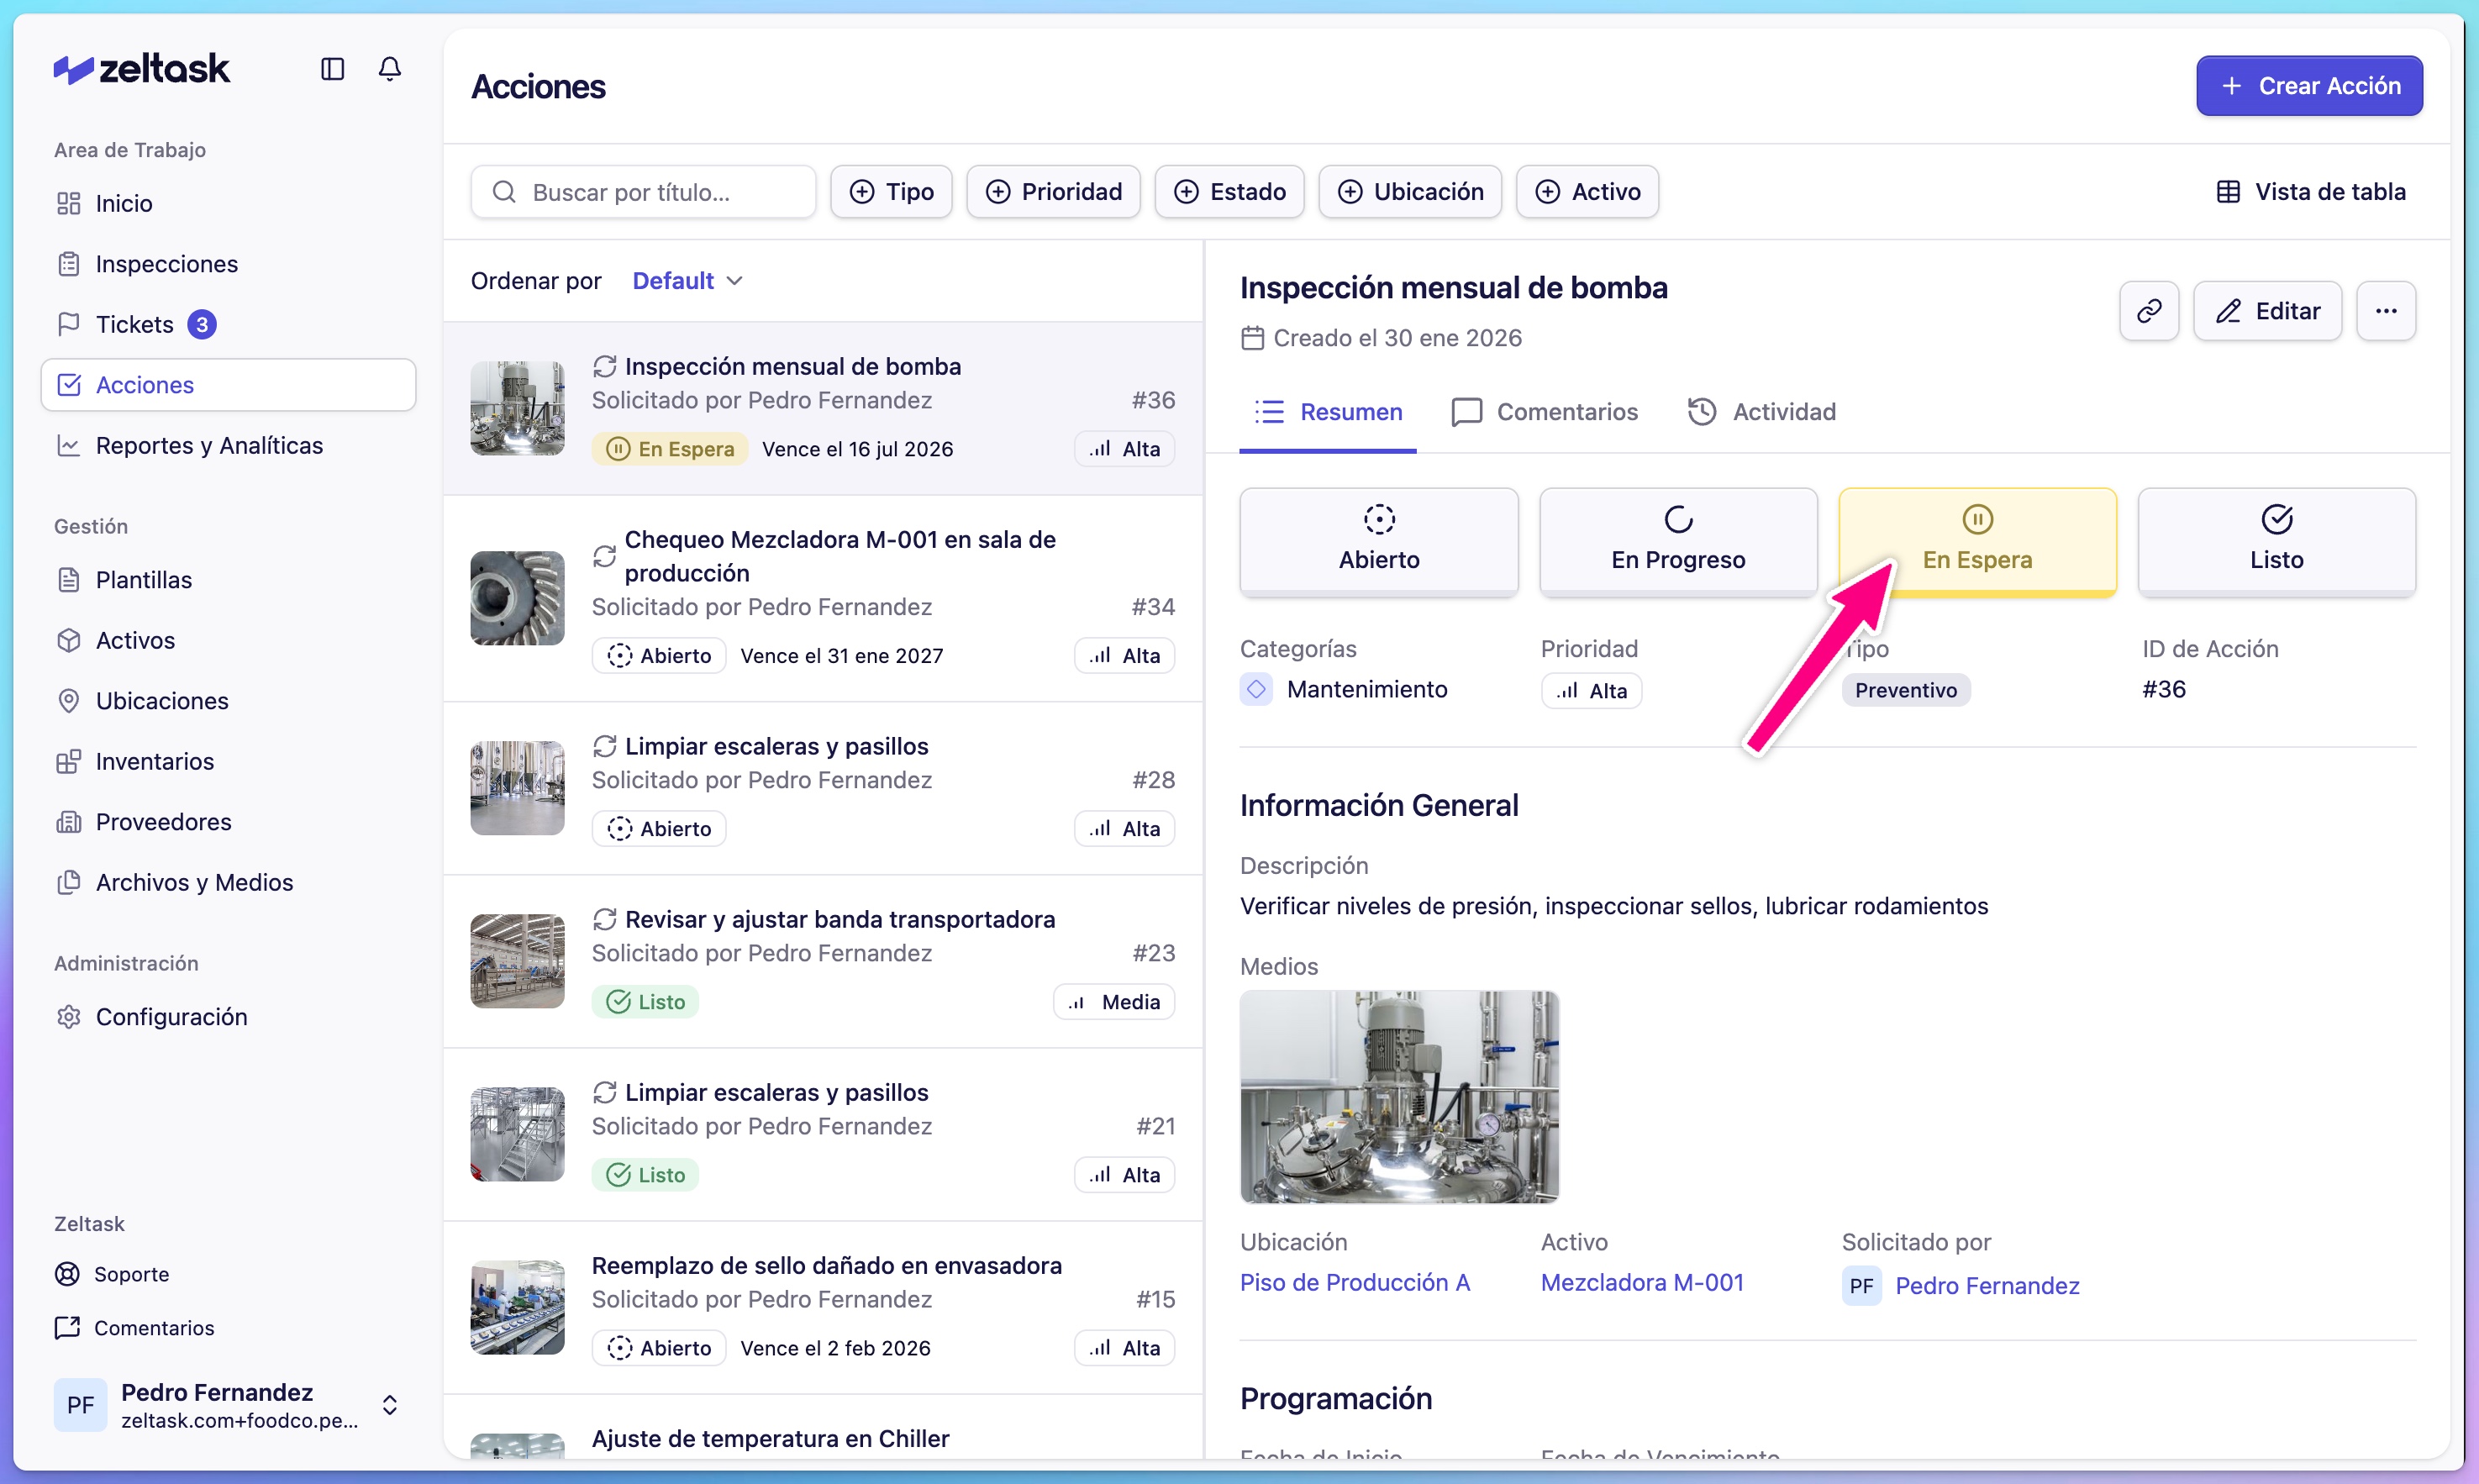Select the En Espera status button
The width and height of the screenshot is (2479, 1484).
1977,541
